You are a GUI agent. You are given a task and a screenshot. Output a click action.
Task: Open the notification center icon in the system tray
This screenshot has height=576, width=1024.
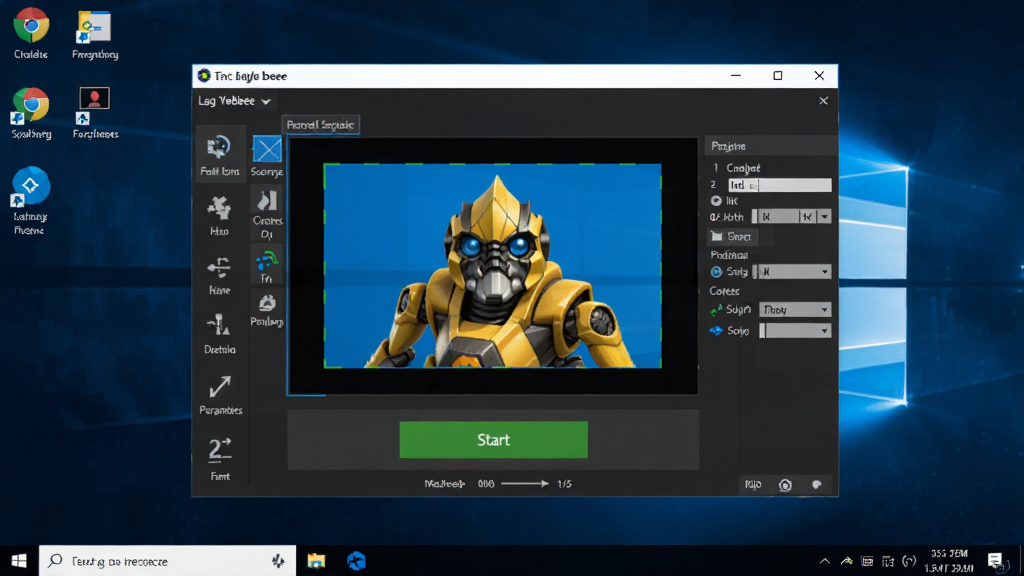[995, 561]
